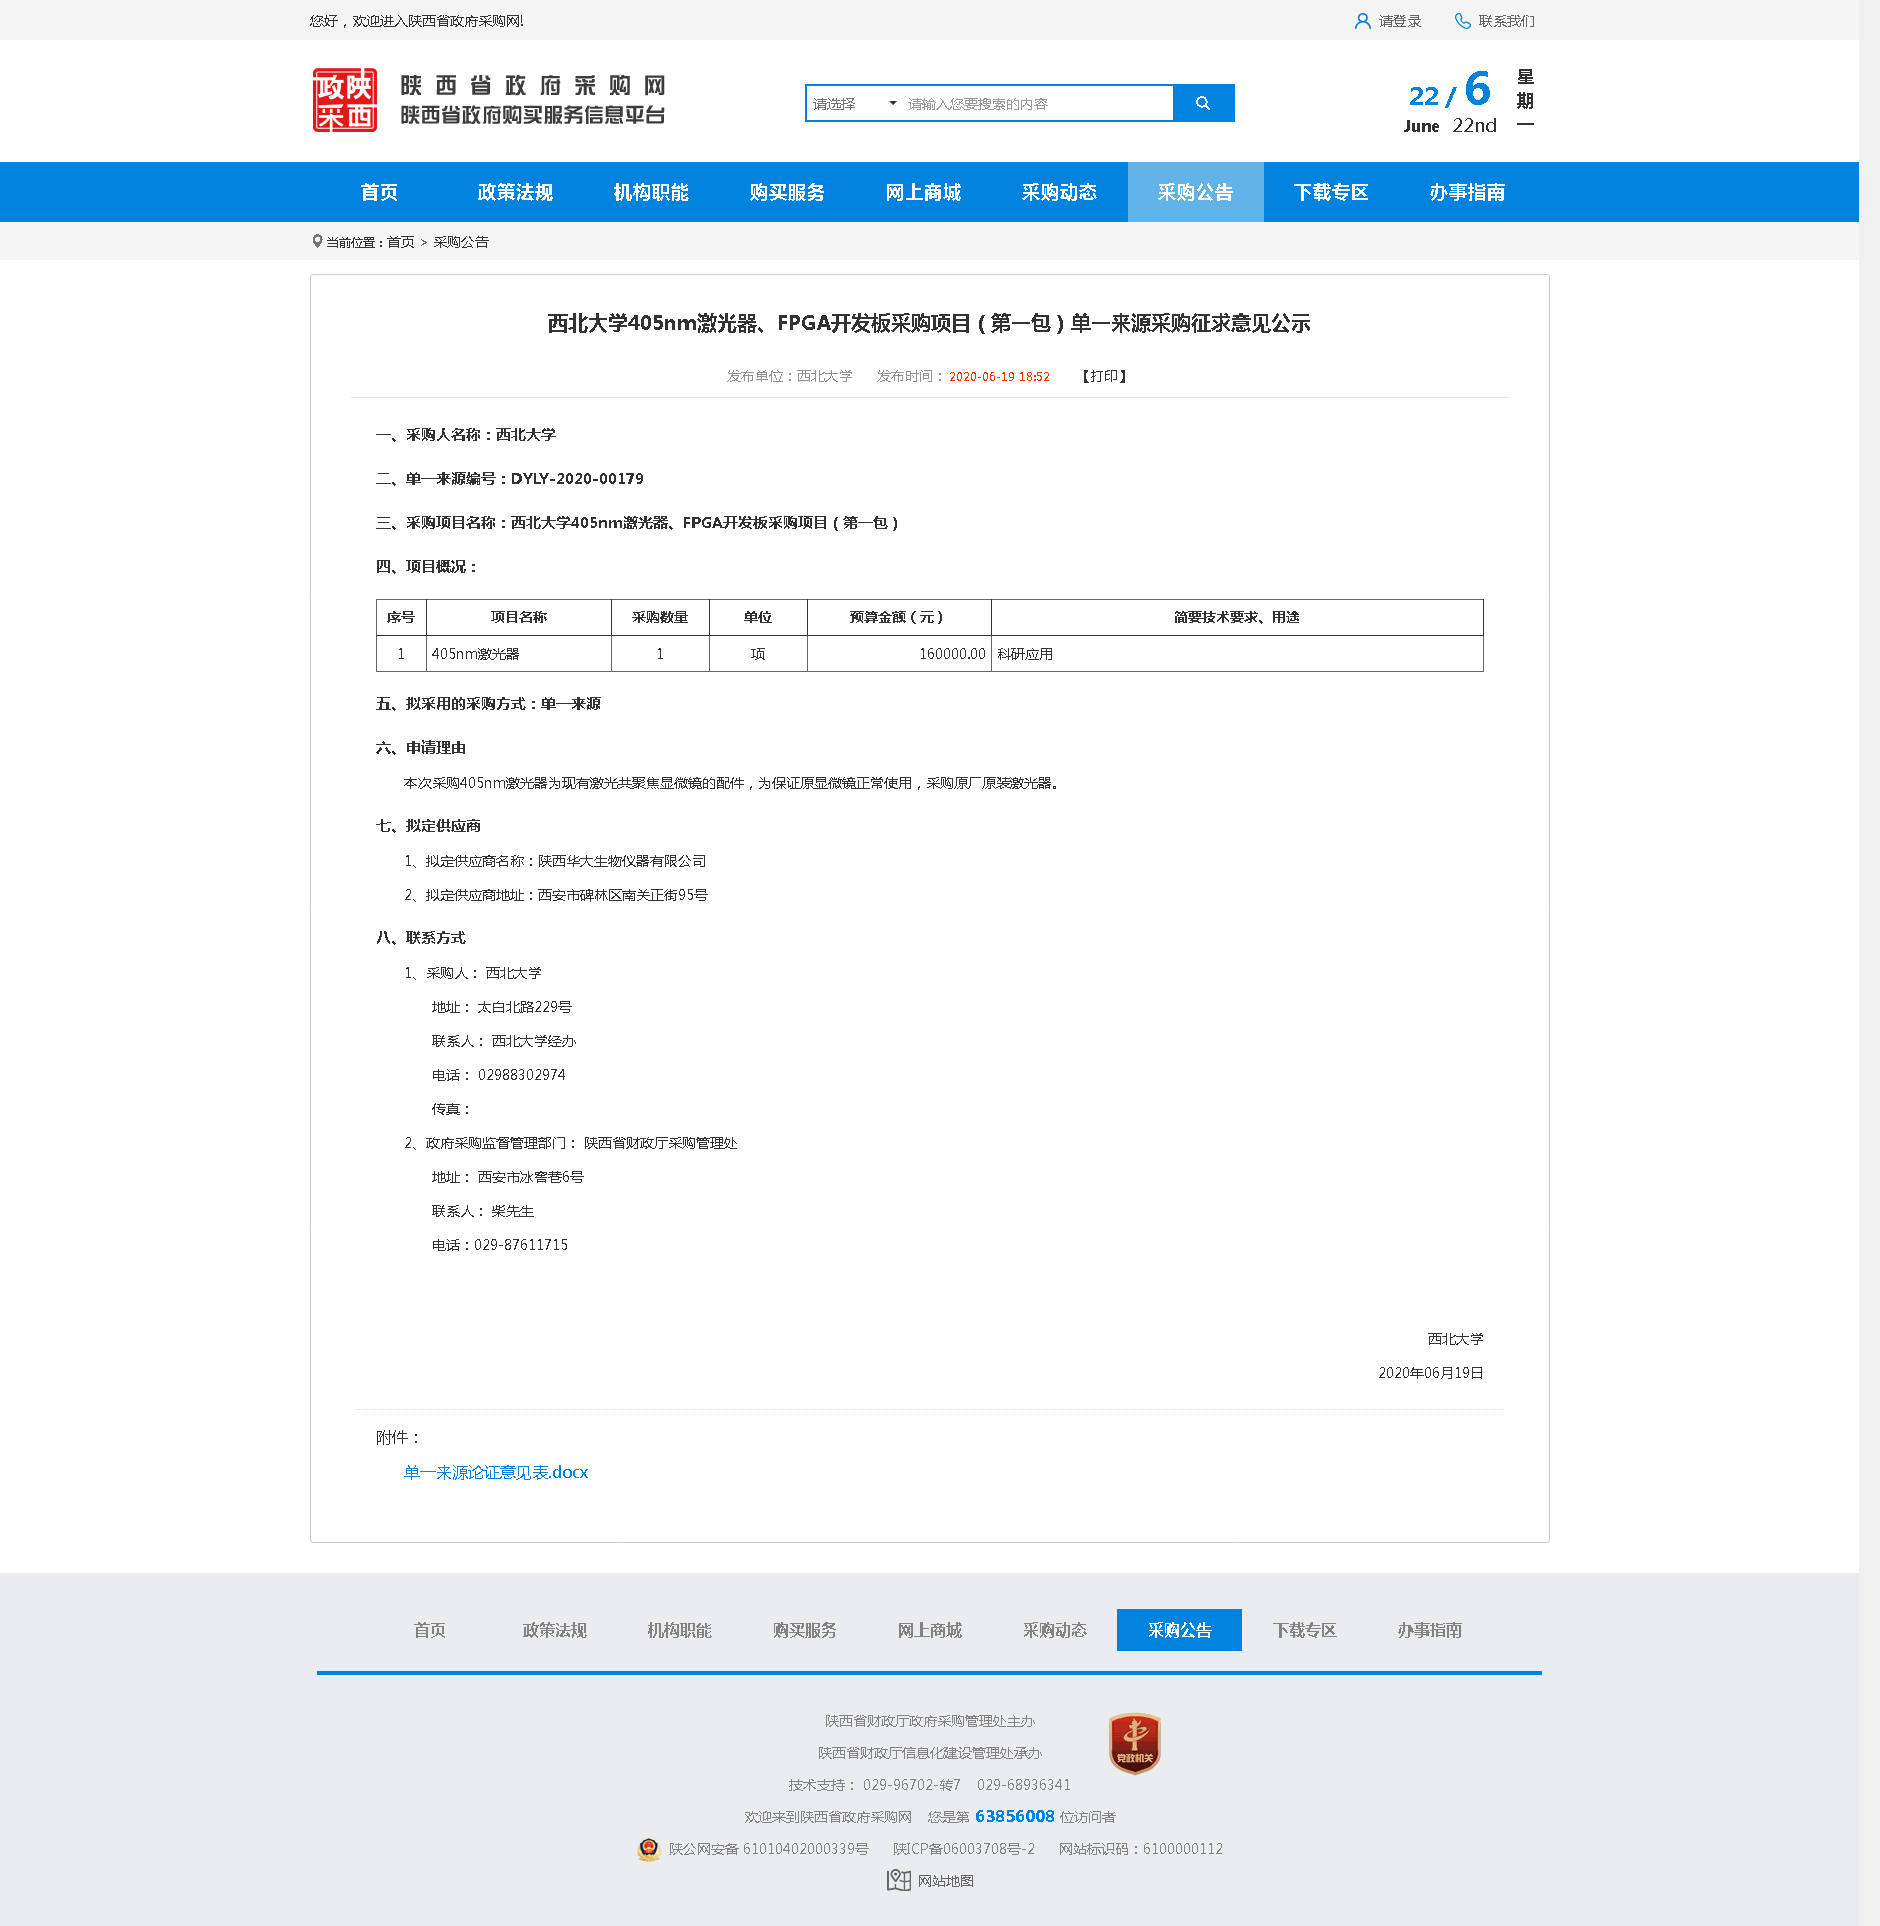Click the police record emblem icon
The image size is (1880, 1926).
649,1849
